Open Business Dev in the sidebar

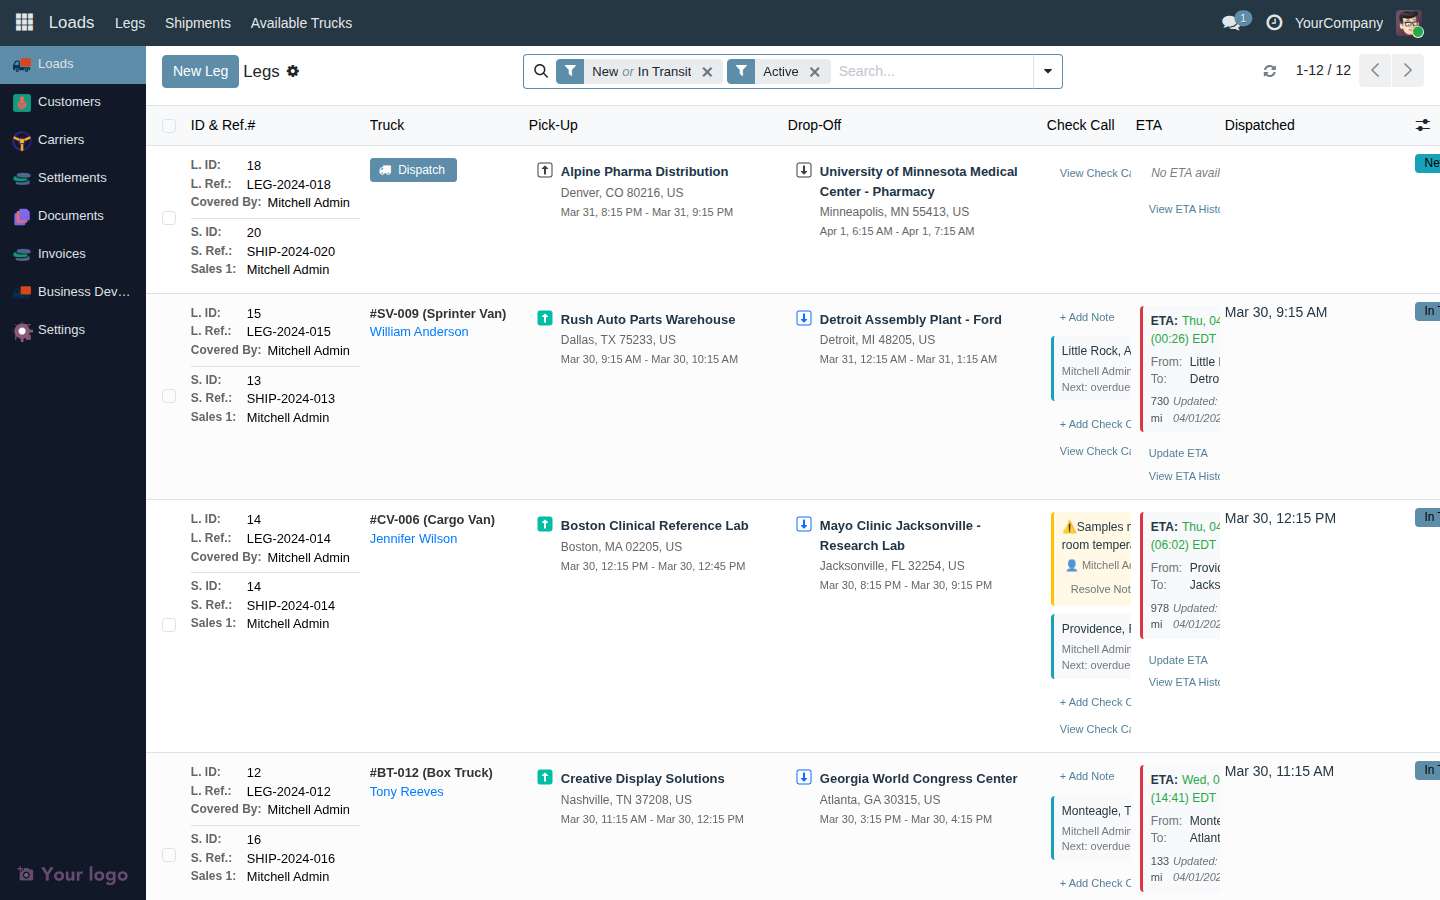tap(73, 292)
